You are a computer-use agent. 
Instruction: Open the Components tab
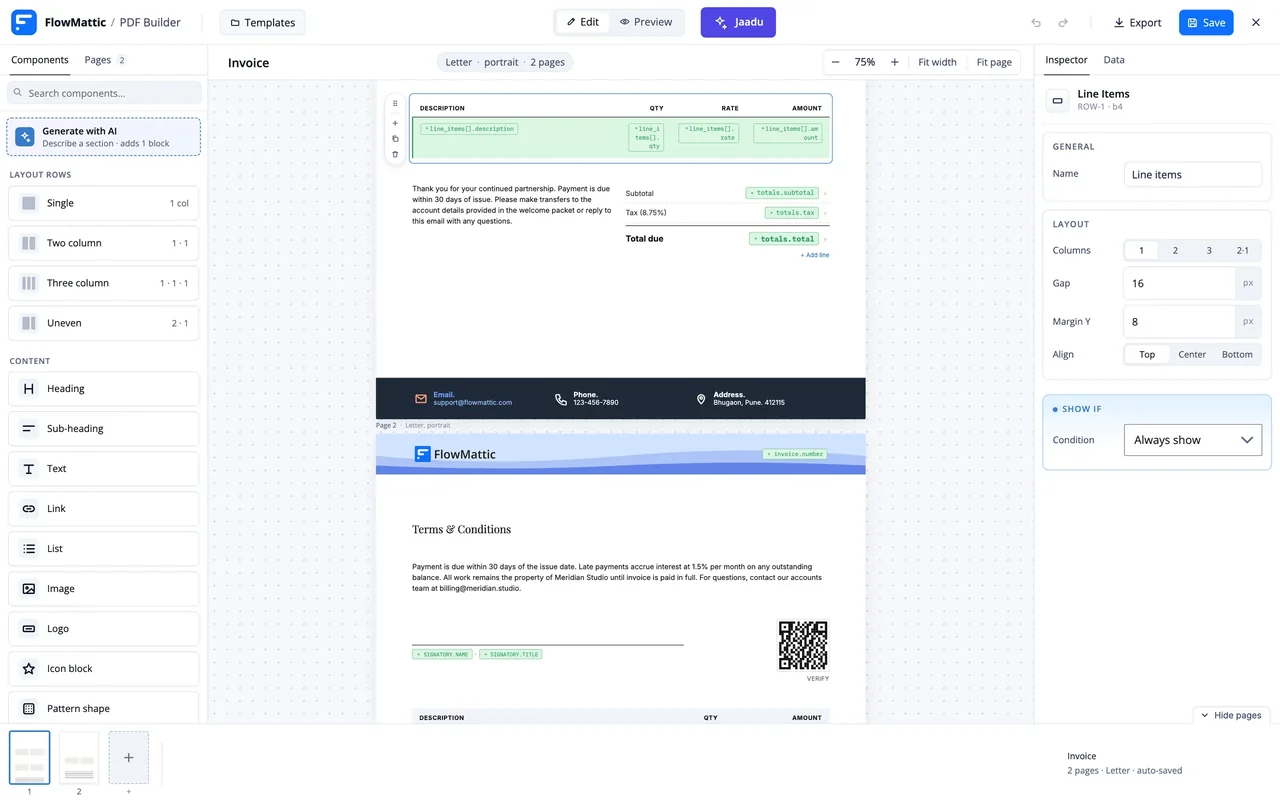point(40,60)
